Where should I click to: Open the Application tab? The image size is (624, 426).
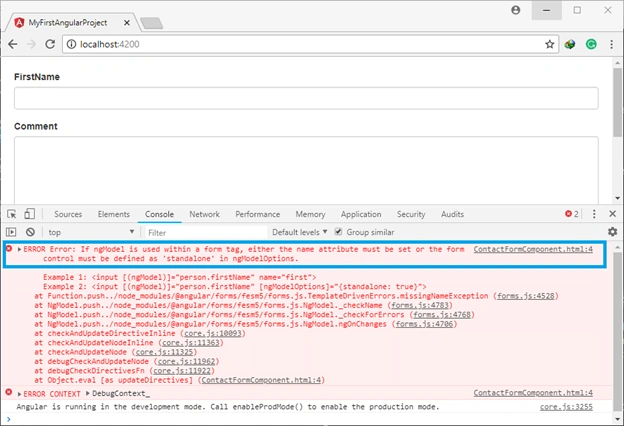(x=361, y=214)
